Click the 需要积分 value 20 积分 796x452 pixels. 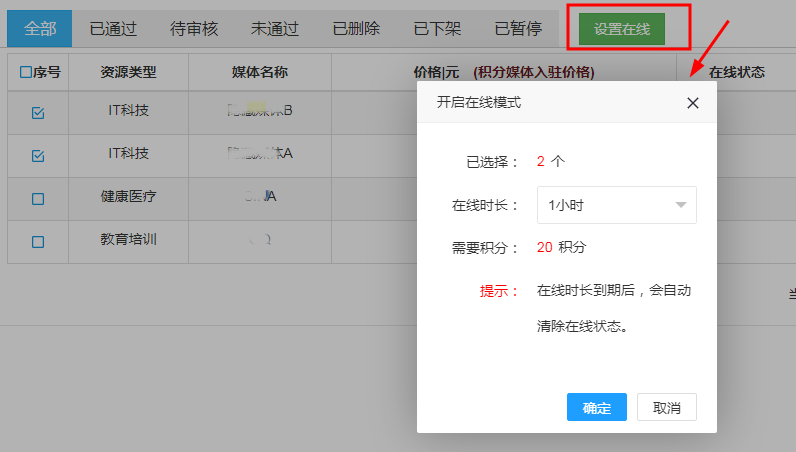(561, 247)
